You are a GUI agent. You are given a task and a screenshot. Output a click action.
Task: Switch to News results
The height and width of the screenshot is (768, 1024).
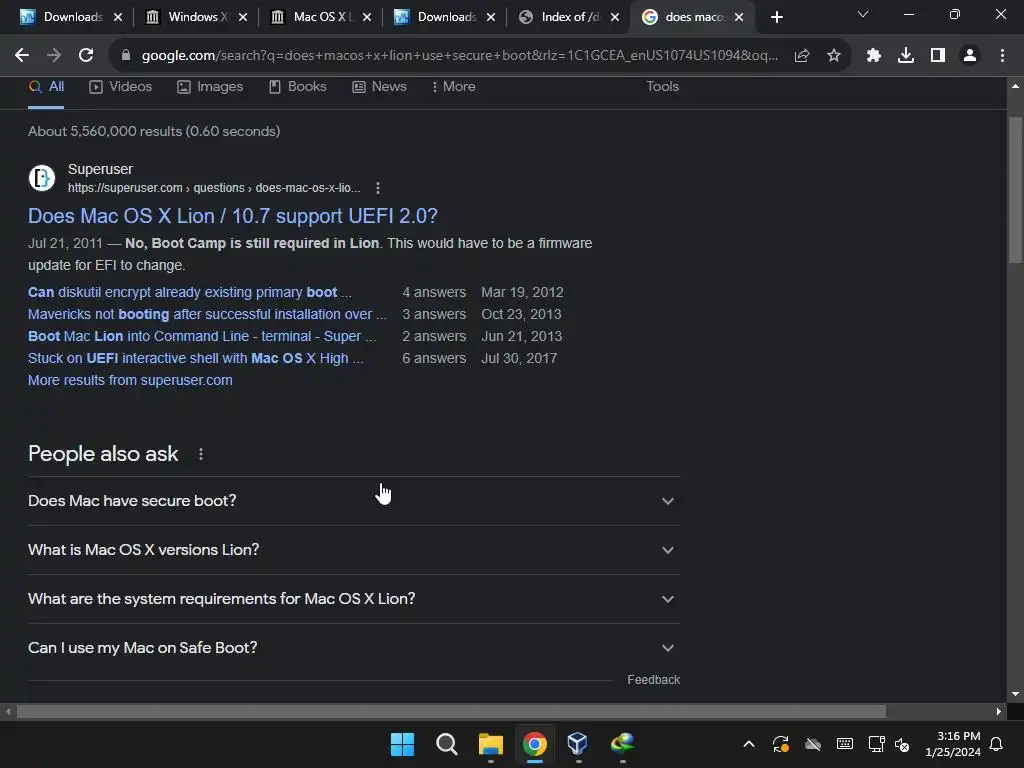379,87
